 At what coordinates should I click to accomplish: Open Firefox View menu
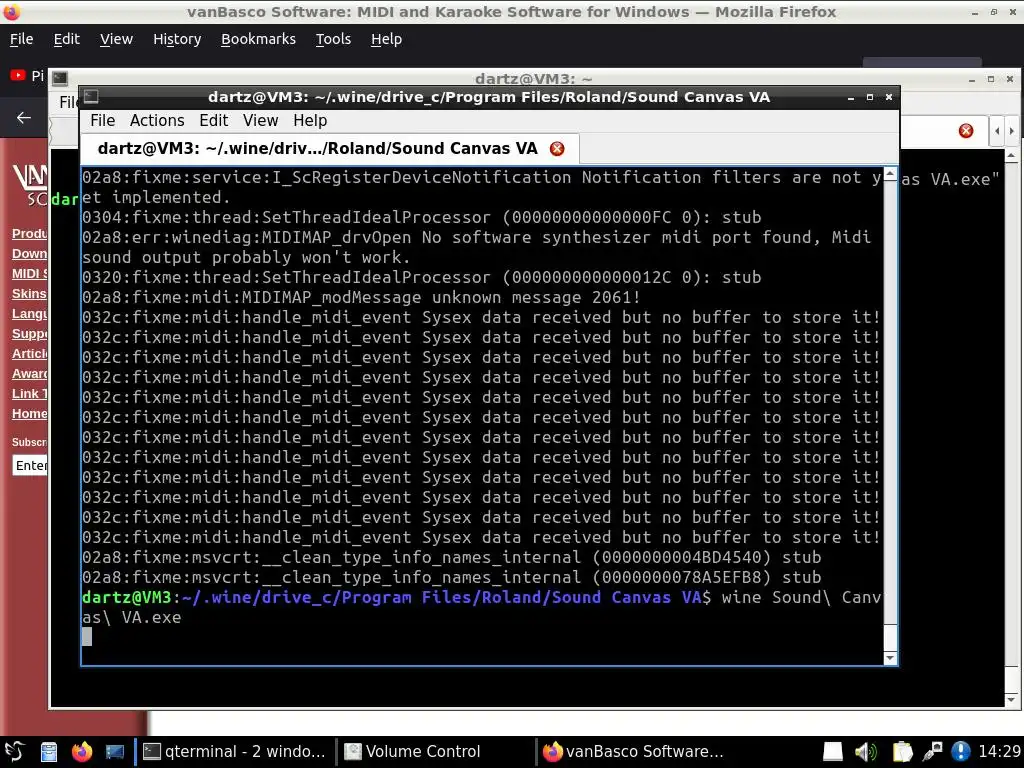click(116, 39)
